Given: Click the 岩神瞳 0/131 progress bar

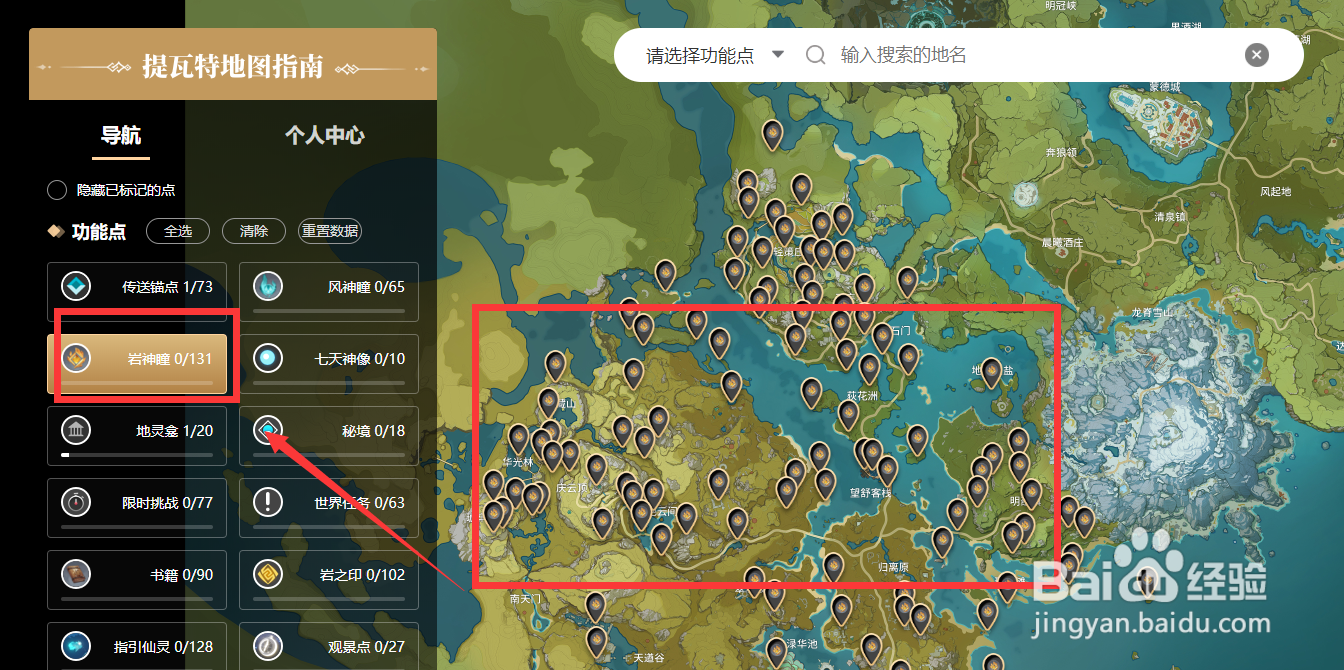Looking at the screenshot, I should [137, 382].
